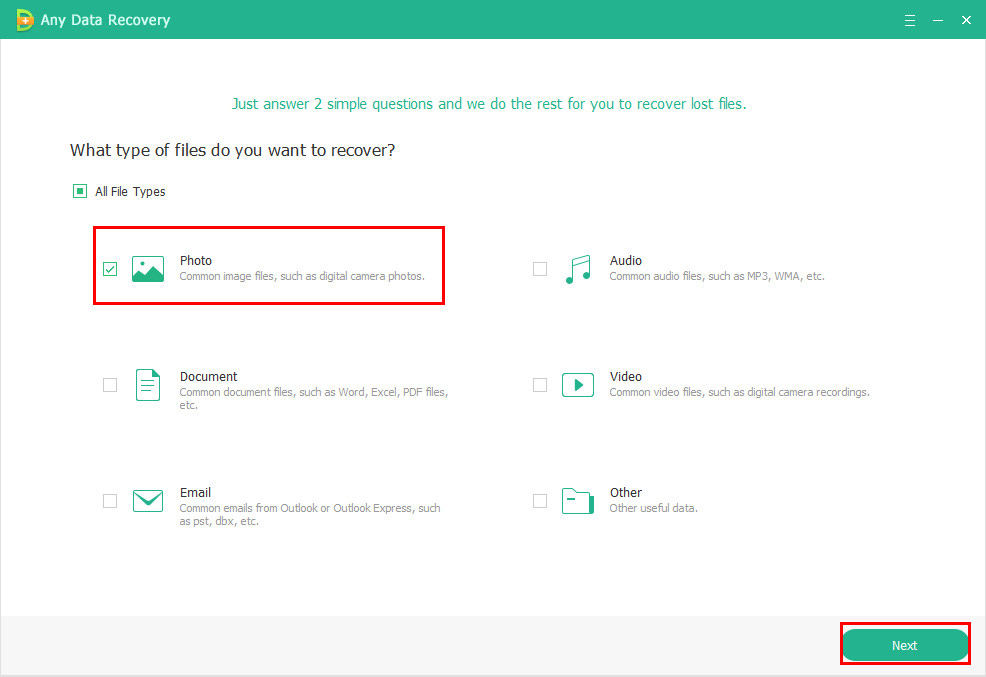Tick the Video checkbox
Image resolution: width=986 pixels, height=677 pixels.
coord(540,385)
